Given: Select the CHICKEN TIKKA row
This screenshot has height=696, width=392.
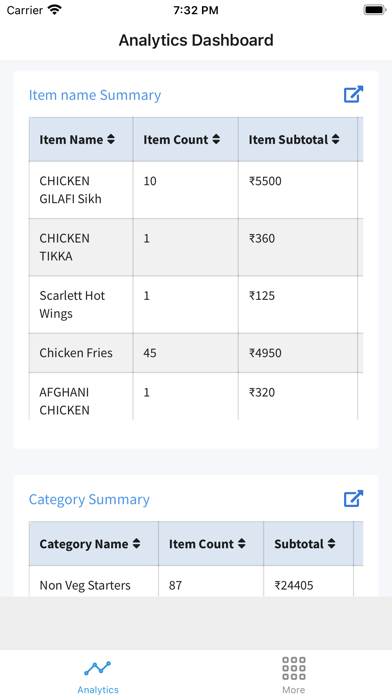Looking at the screenshot, I should click(196, 247).
